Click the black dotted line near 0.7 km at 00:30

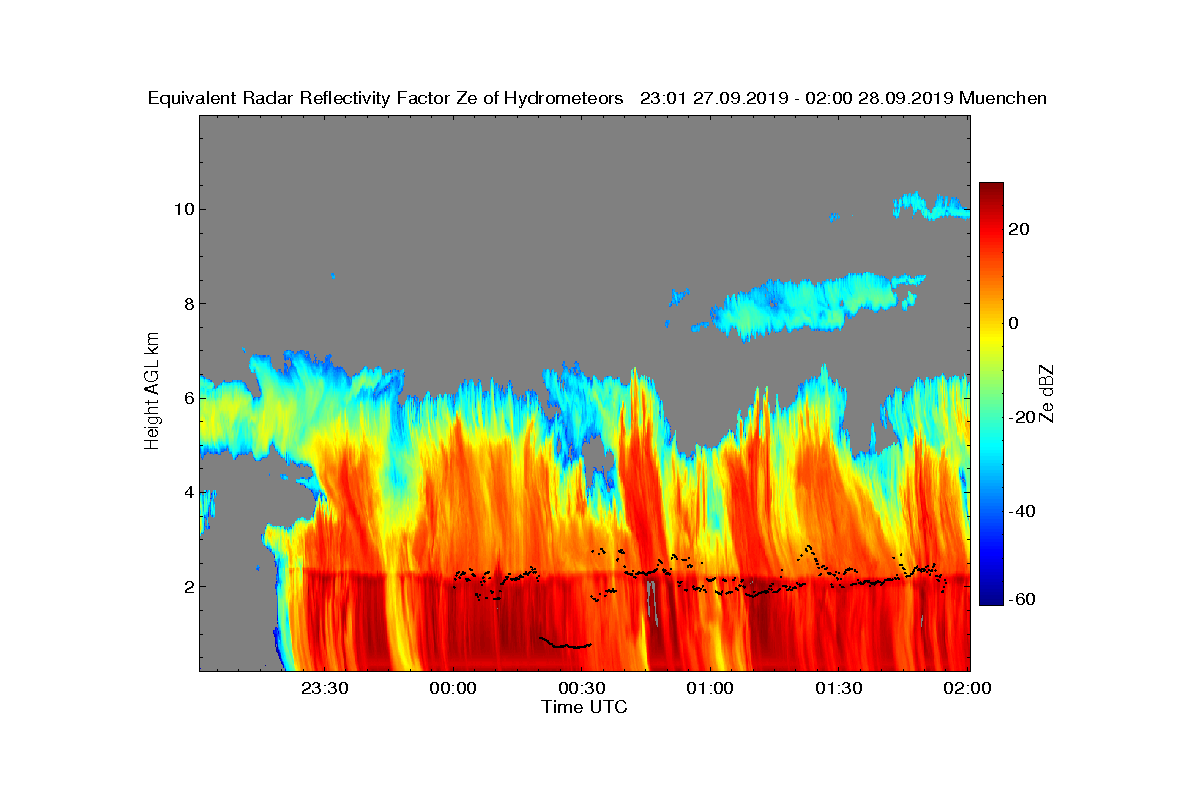click(x=565, y=643)
